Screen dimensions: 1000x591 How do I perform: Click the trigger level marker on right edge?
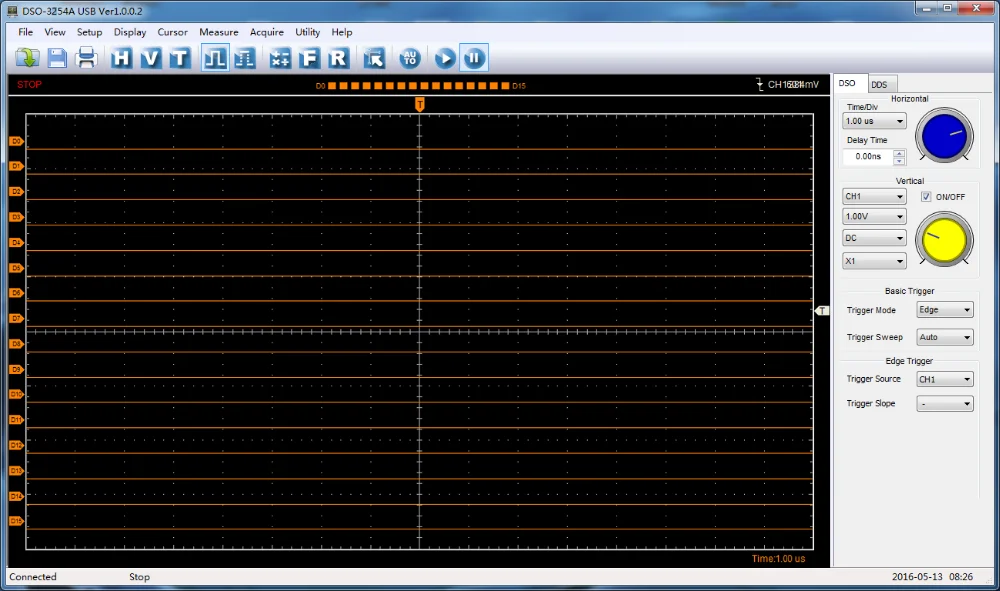[822, 310]
